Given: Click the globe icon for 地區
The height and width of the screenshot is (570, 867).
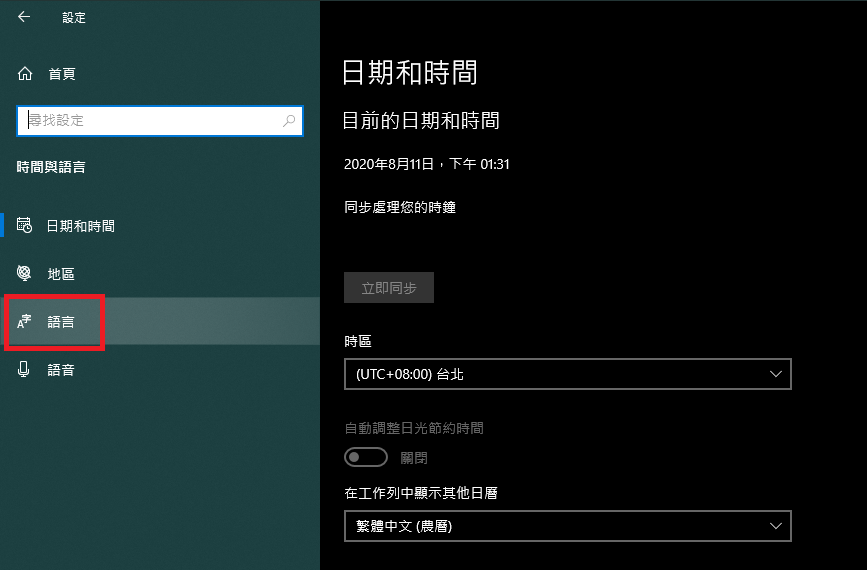Looking at the screenshot, I should tap(25, 274).
